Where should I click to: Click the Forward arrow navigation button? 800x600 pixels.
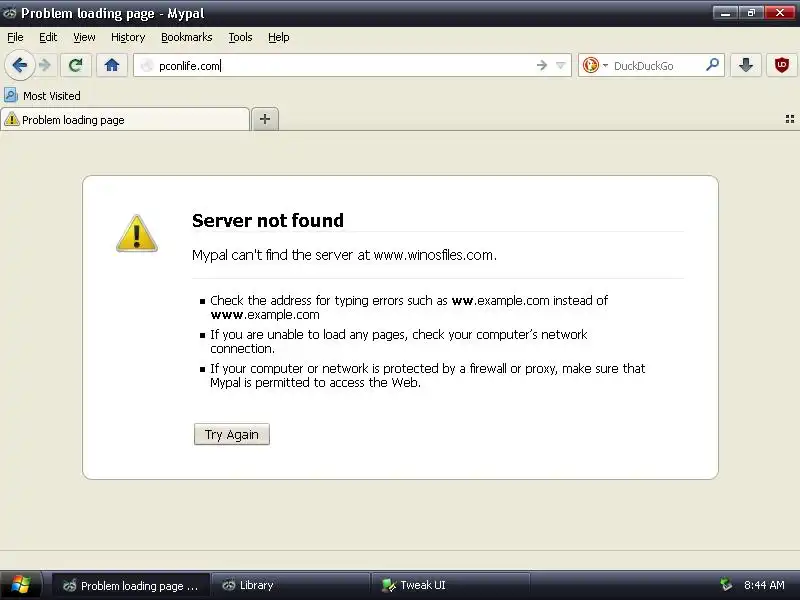pos(45,65)
